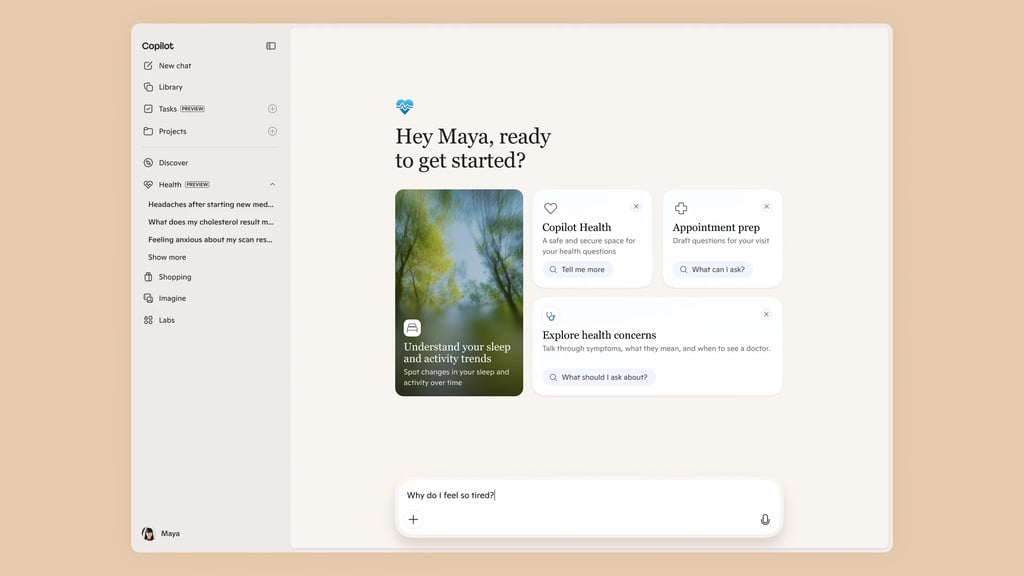Click the heart icon on Copilot Health card

click(551, 208)
